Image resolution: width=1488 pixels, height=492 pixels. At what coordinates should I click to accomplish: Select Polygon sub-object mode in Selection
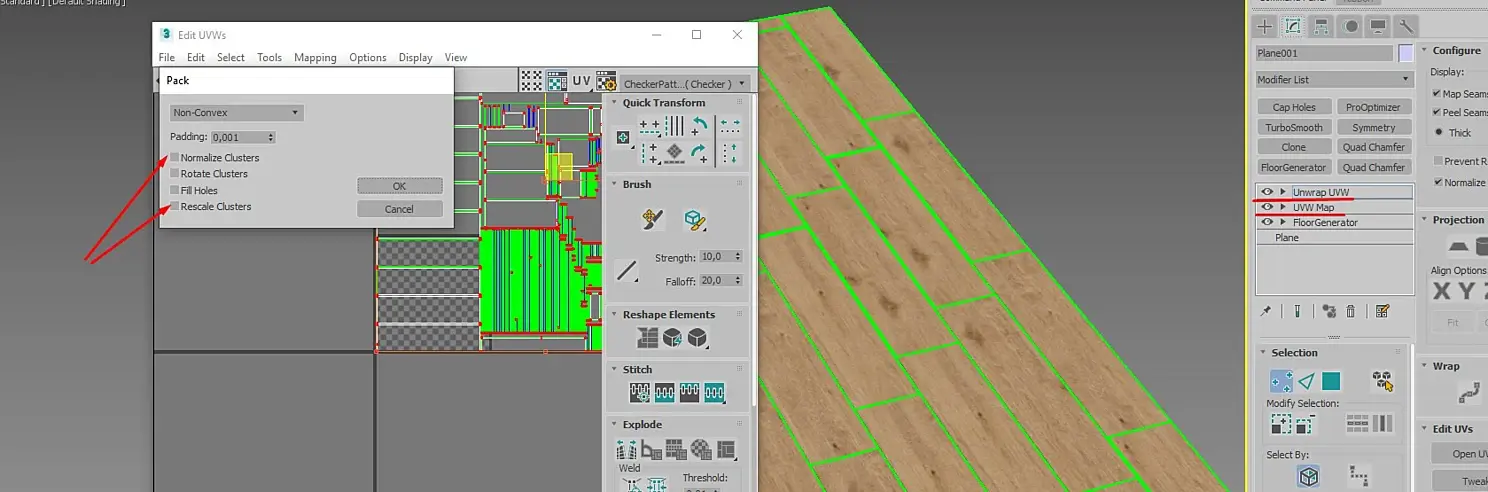coord(1331,381)
